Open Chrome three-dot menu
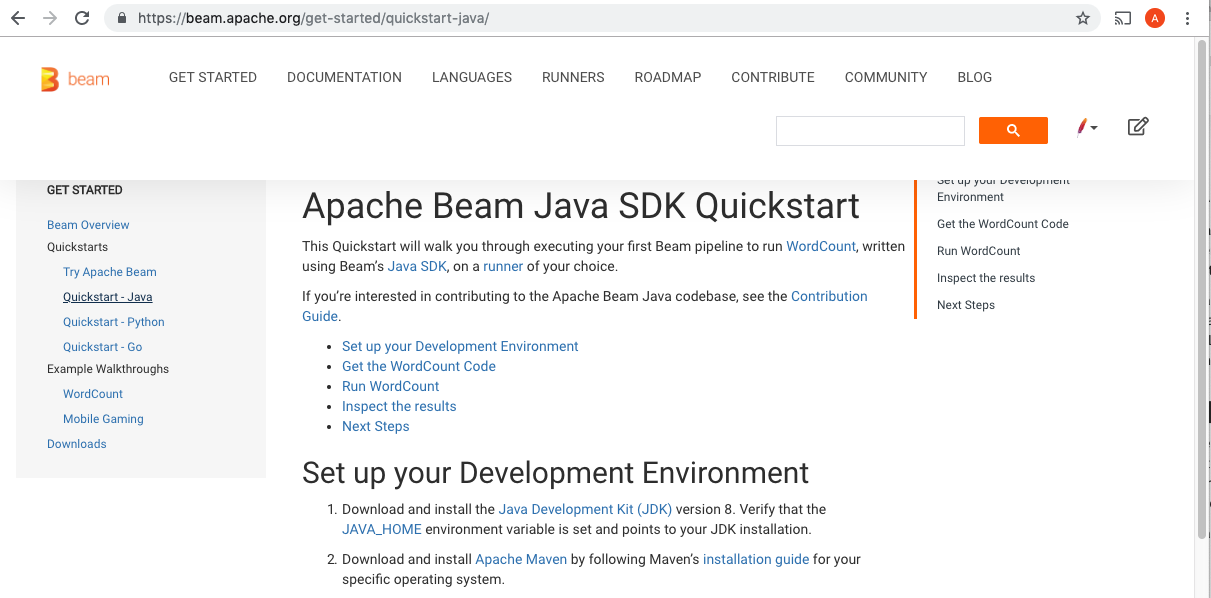 1188,18
